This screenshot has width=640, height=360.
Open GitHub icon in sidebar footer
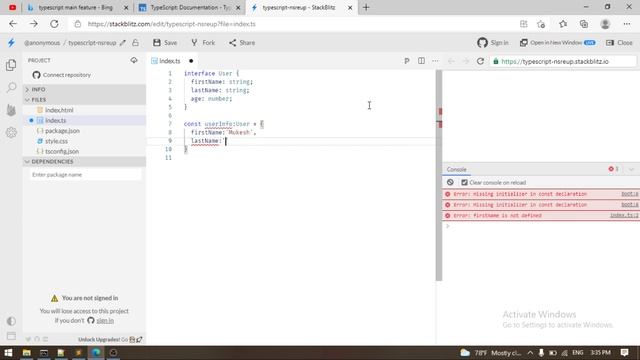point(37,339)
